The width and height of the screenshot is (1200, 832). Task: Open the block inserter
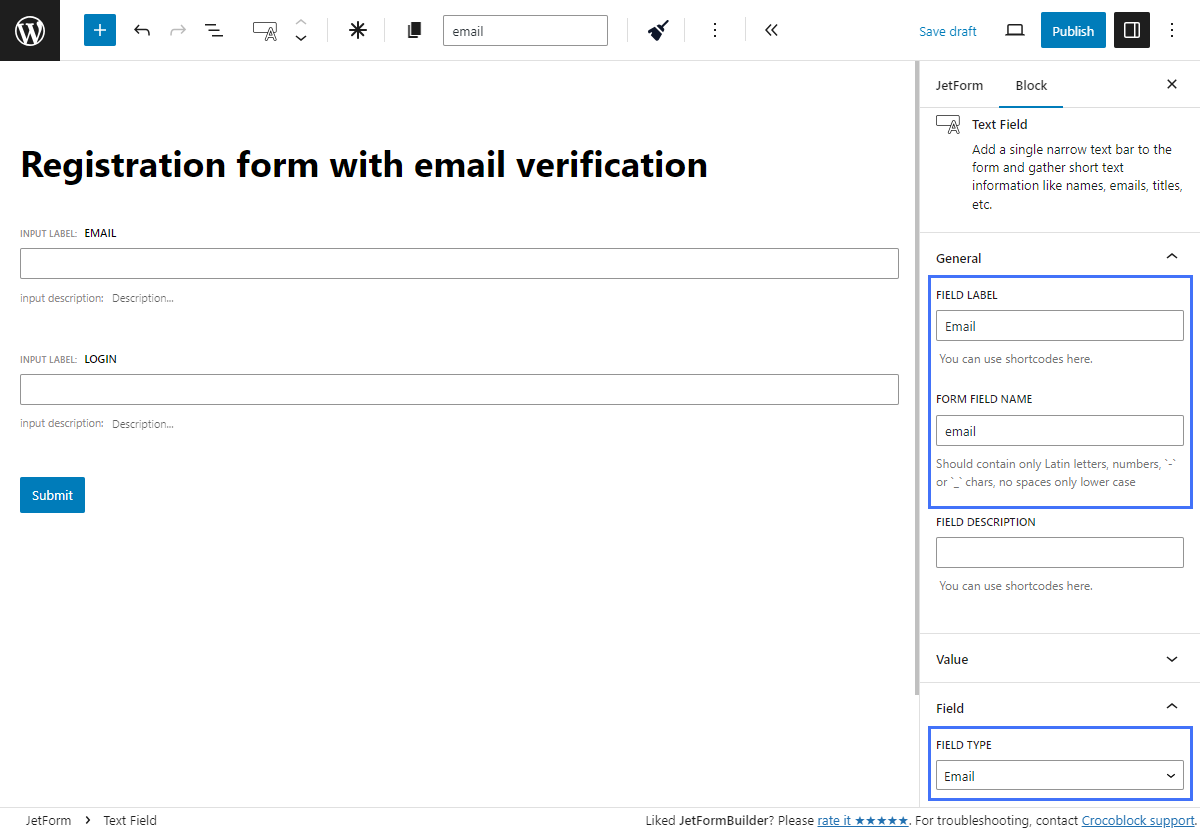[99, 30]
